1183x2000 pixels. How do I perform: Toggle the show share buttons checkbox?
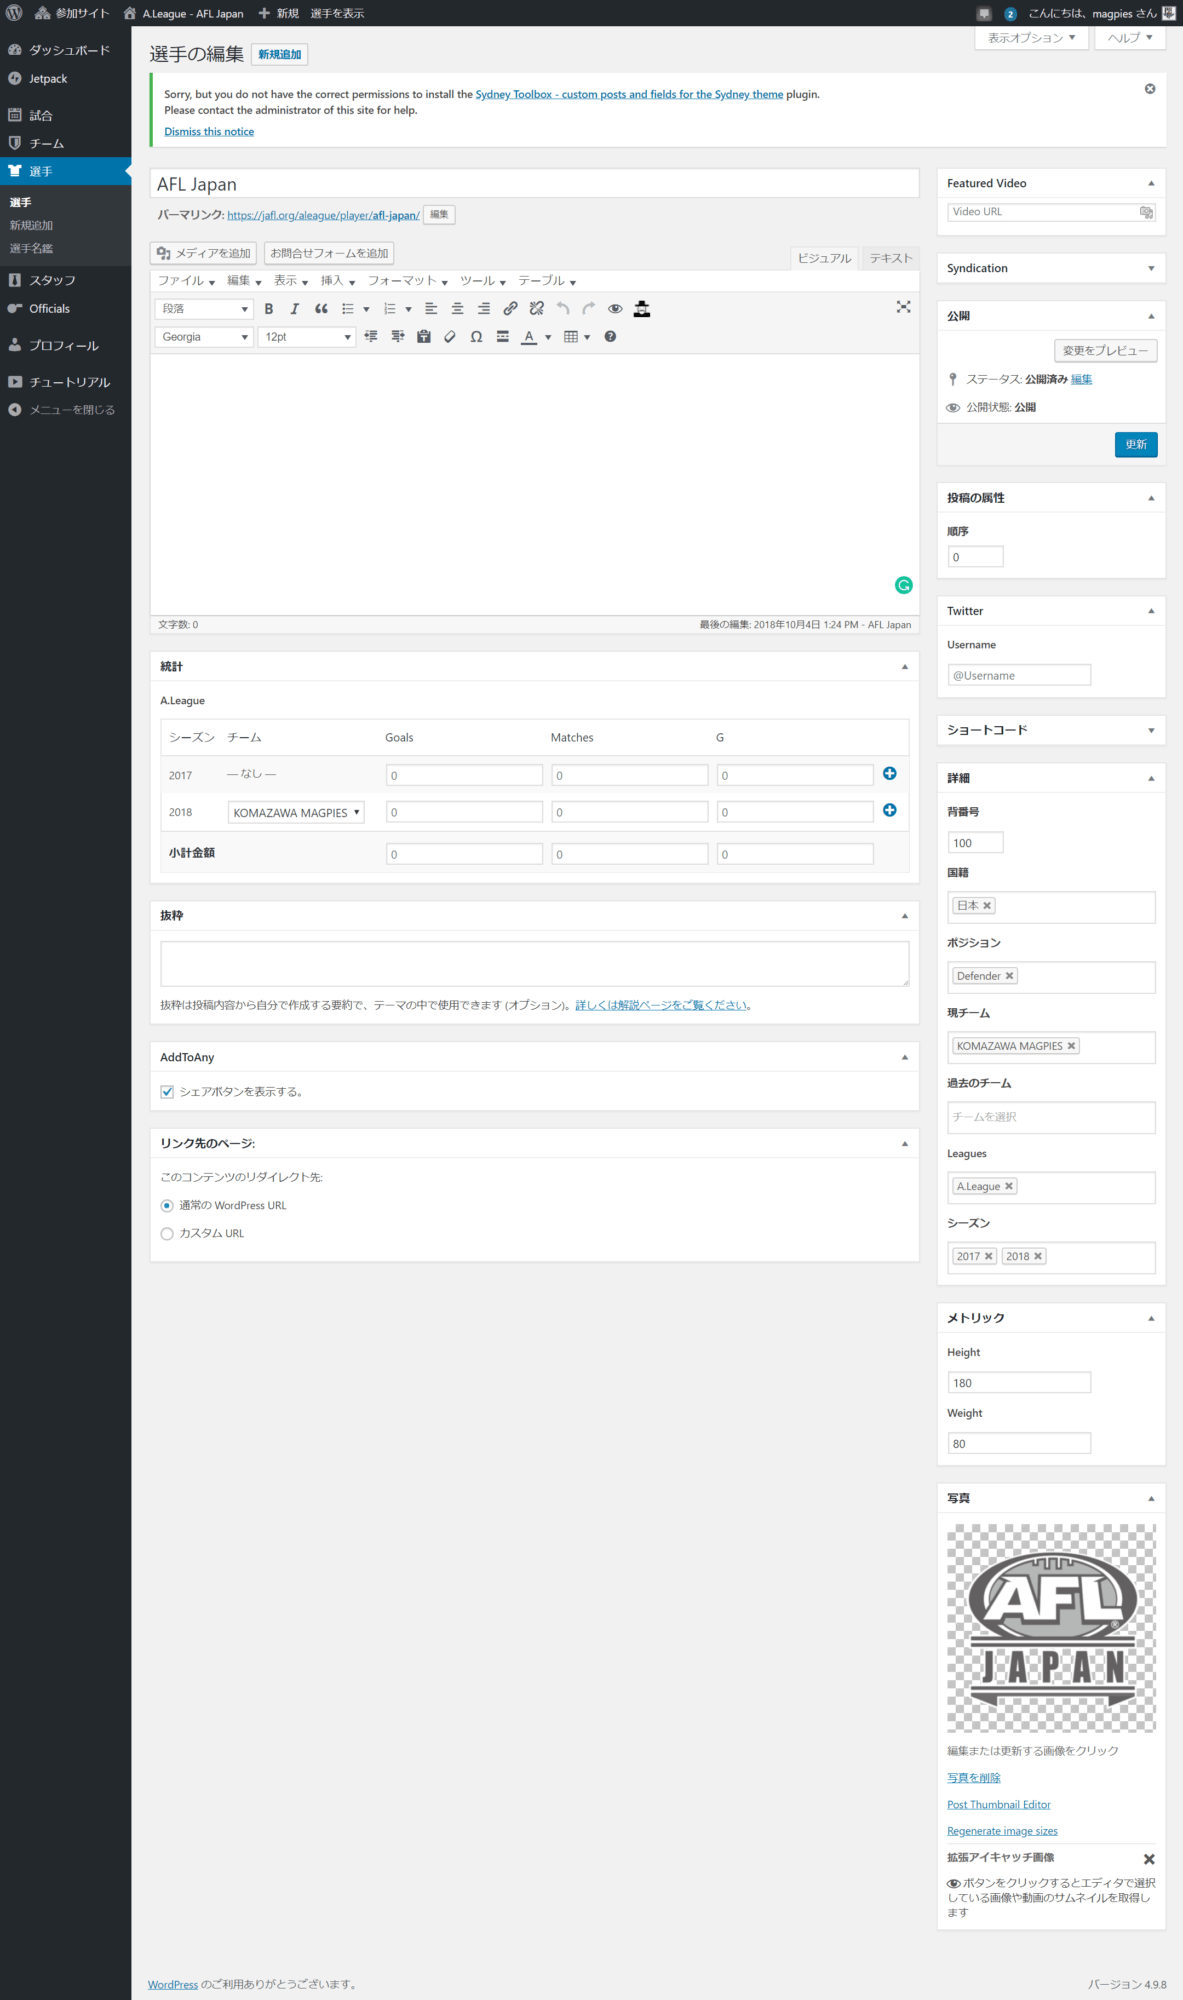[167, 1092]
